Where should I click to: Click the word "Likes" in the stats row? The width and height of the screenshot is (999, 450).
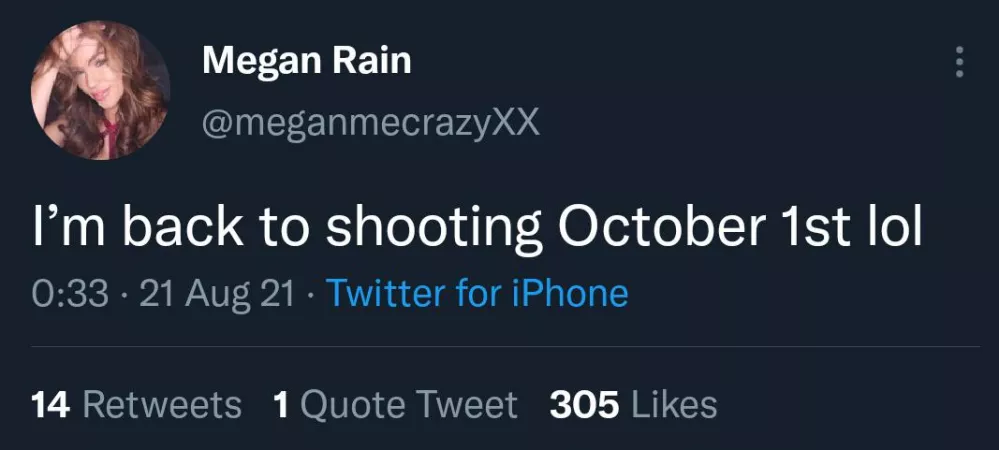674,405
